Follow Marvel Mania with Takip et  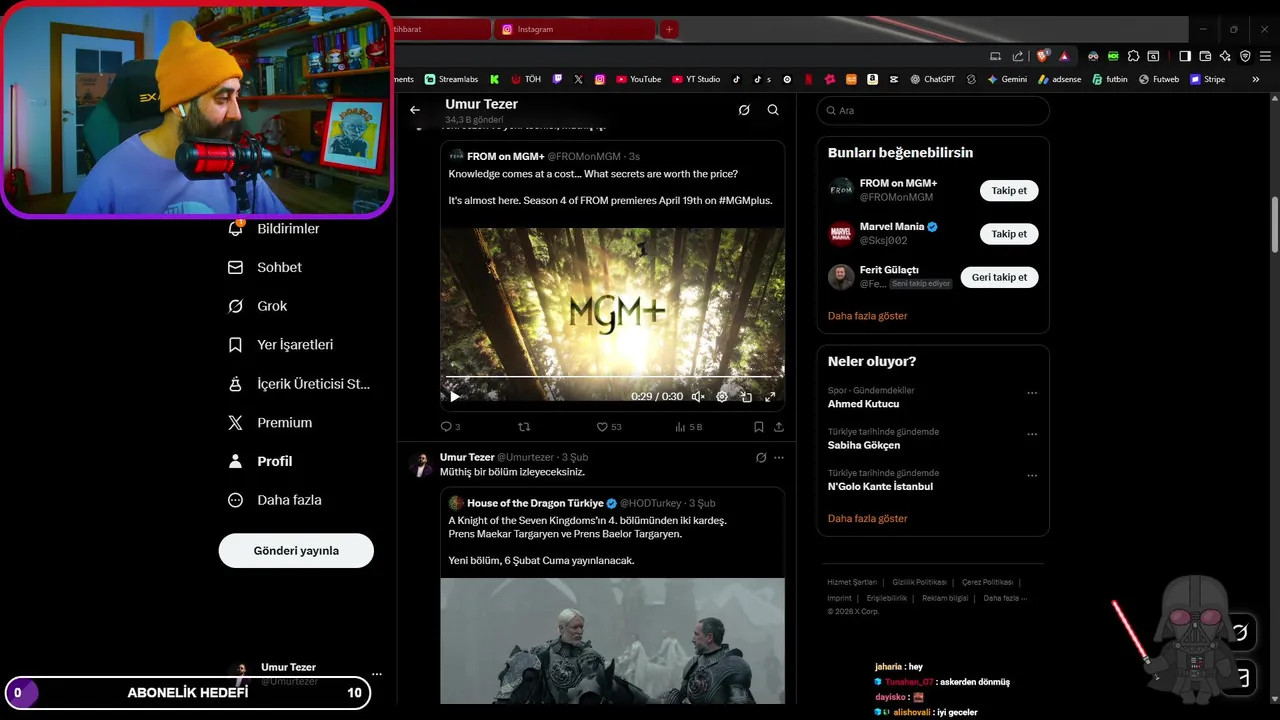pyautogui.click(x=1009, y=234)
